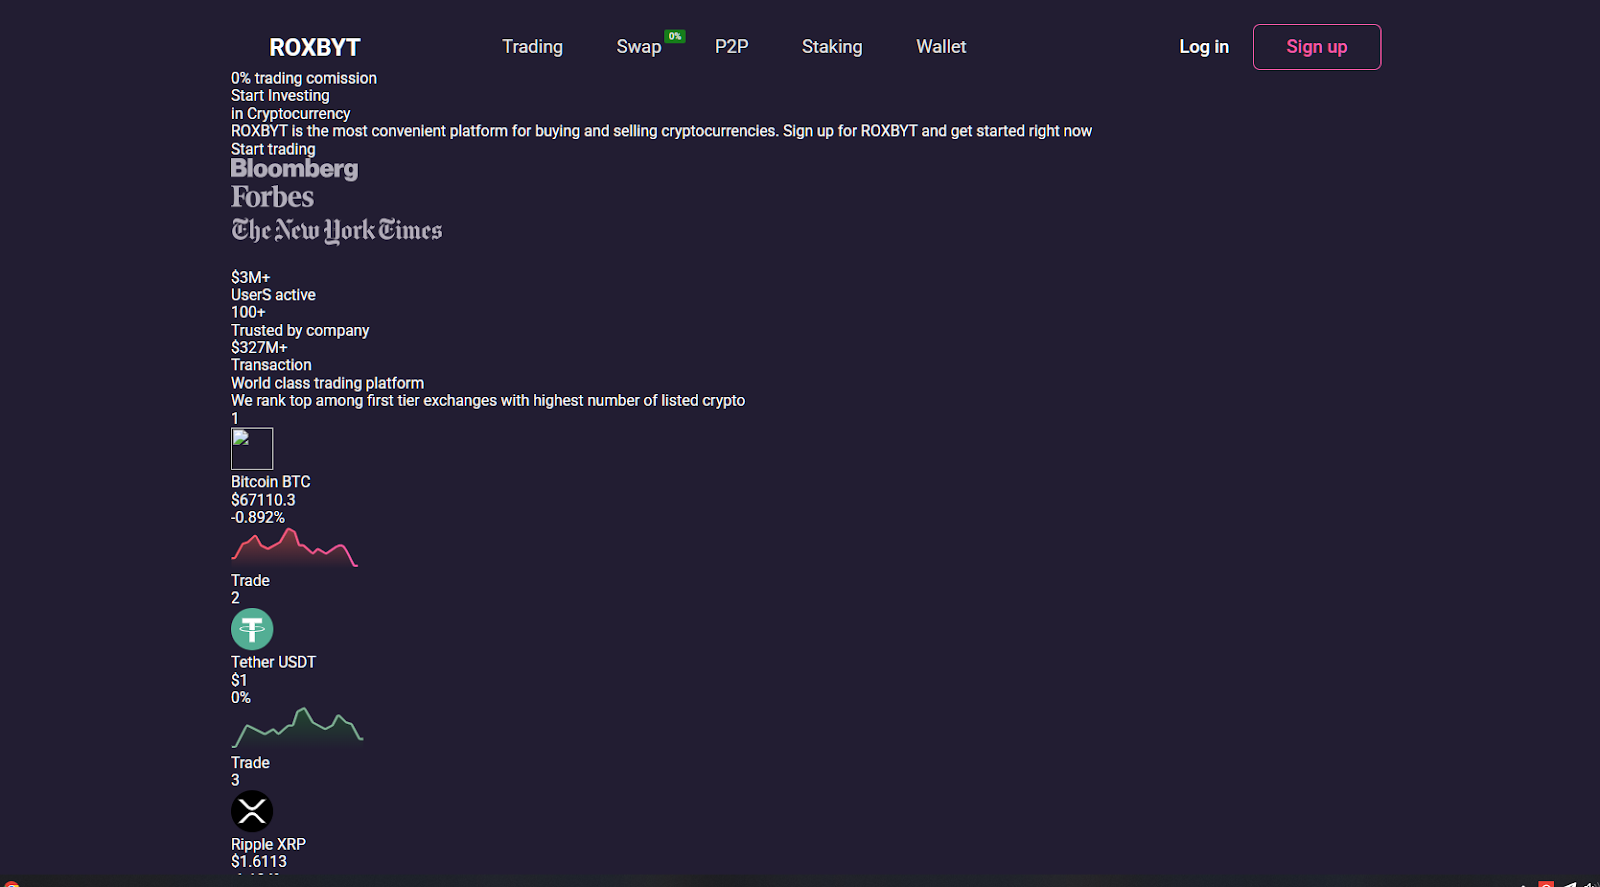
Task: Click the 'Trusted by company' label
Action: (300, 330)
